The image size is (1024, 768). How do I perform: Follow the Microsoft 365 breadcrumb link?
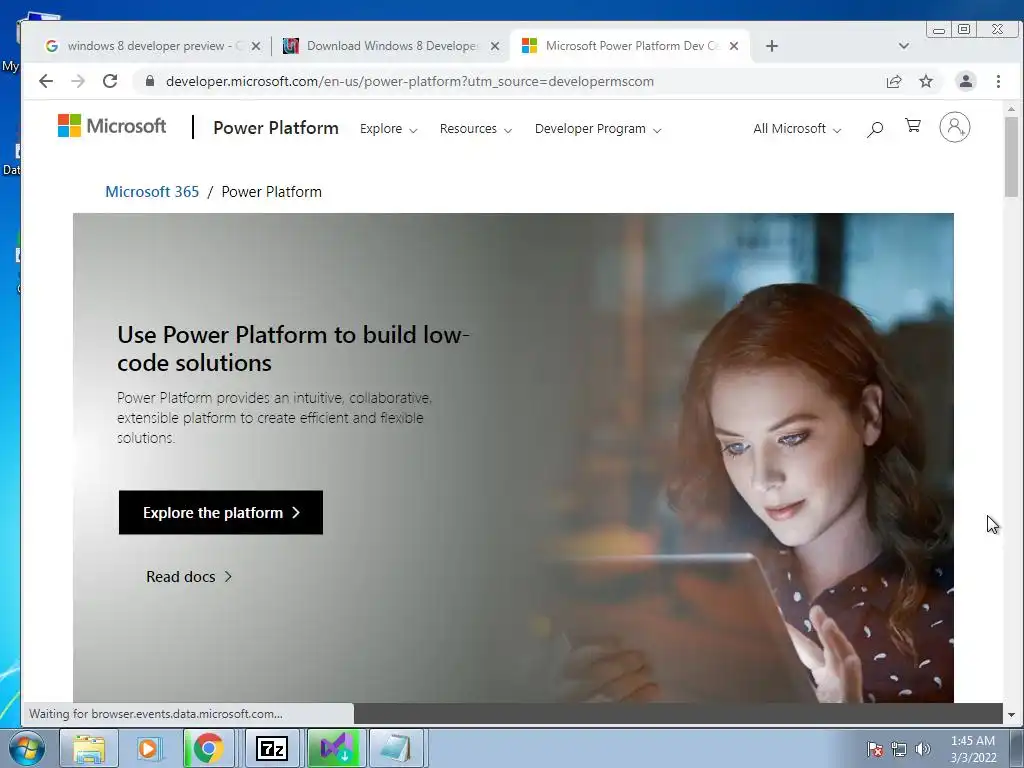pyautogui.click(x=152, y=191)
